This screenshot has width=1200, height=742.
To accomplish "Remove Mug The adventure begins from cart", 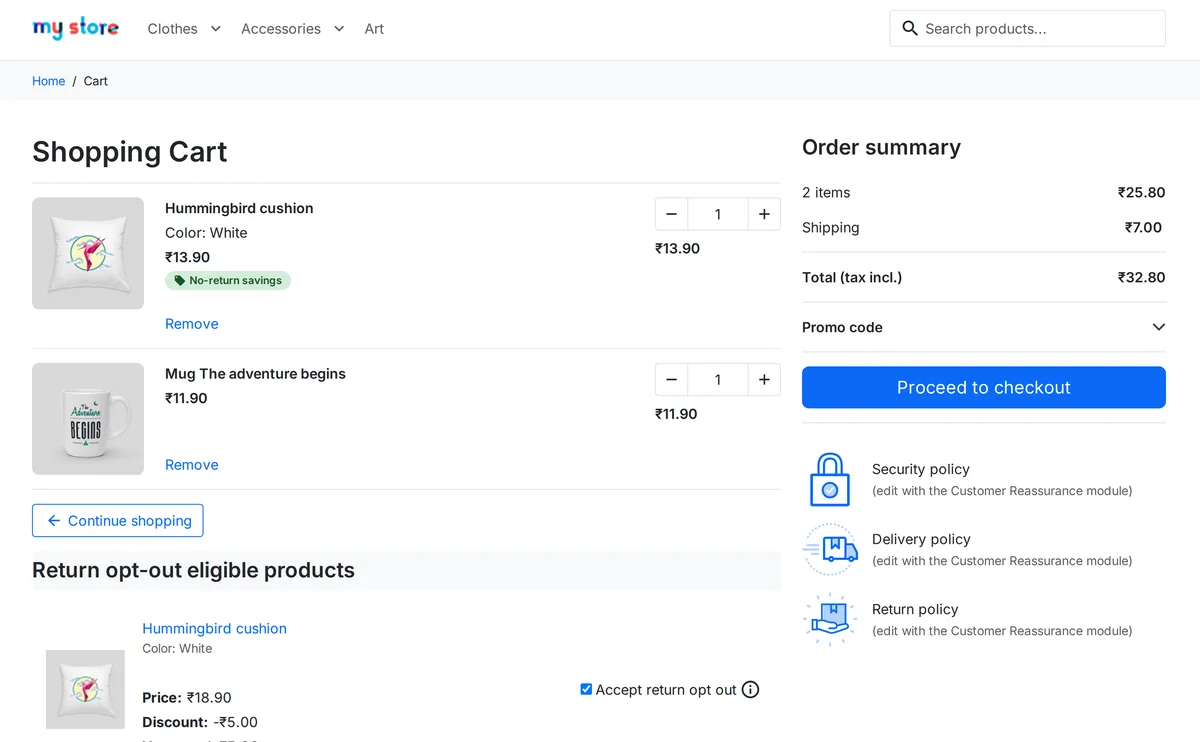I will (x=192, y=465).
